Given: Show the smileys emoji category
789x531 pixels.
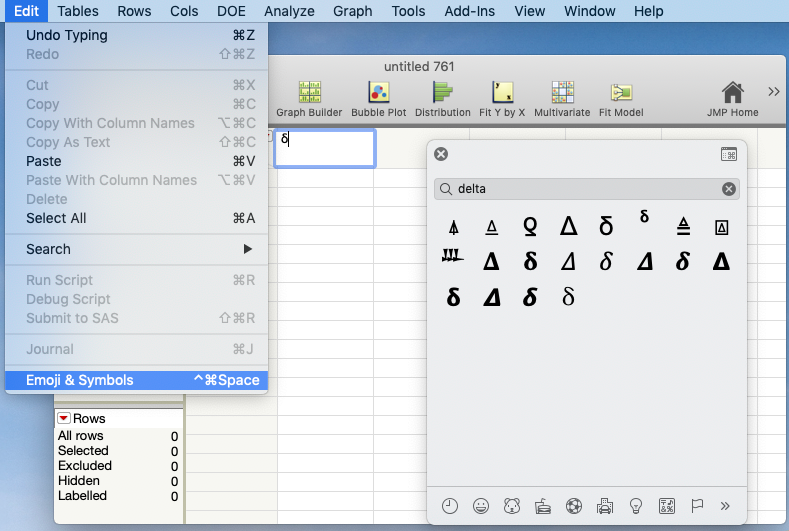Looking at the screenshot, I should pos(481,506).
